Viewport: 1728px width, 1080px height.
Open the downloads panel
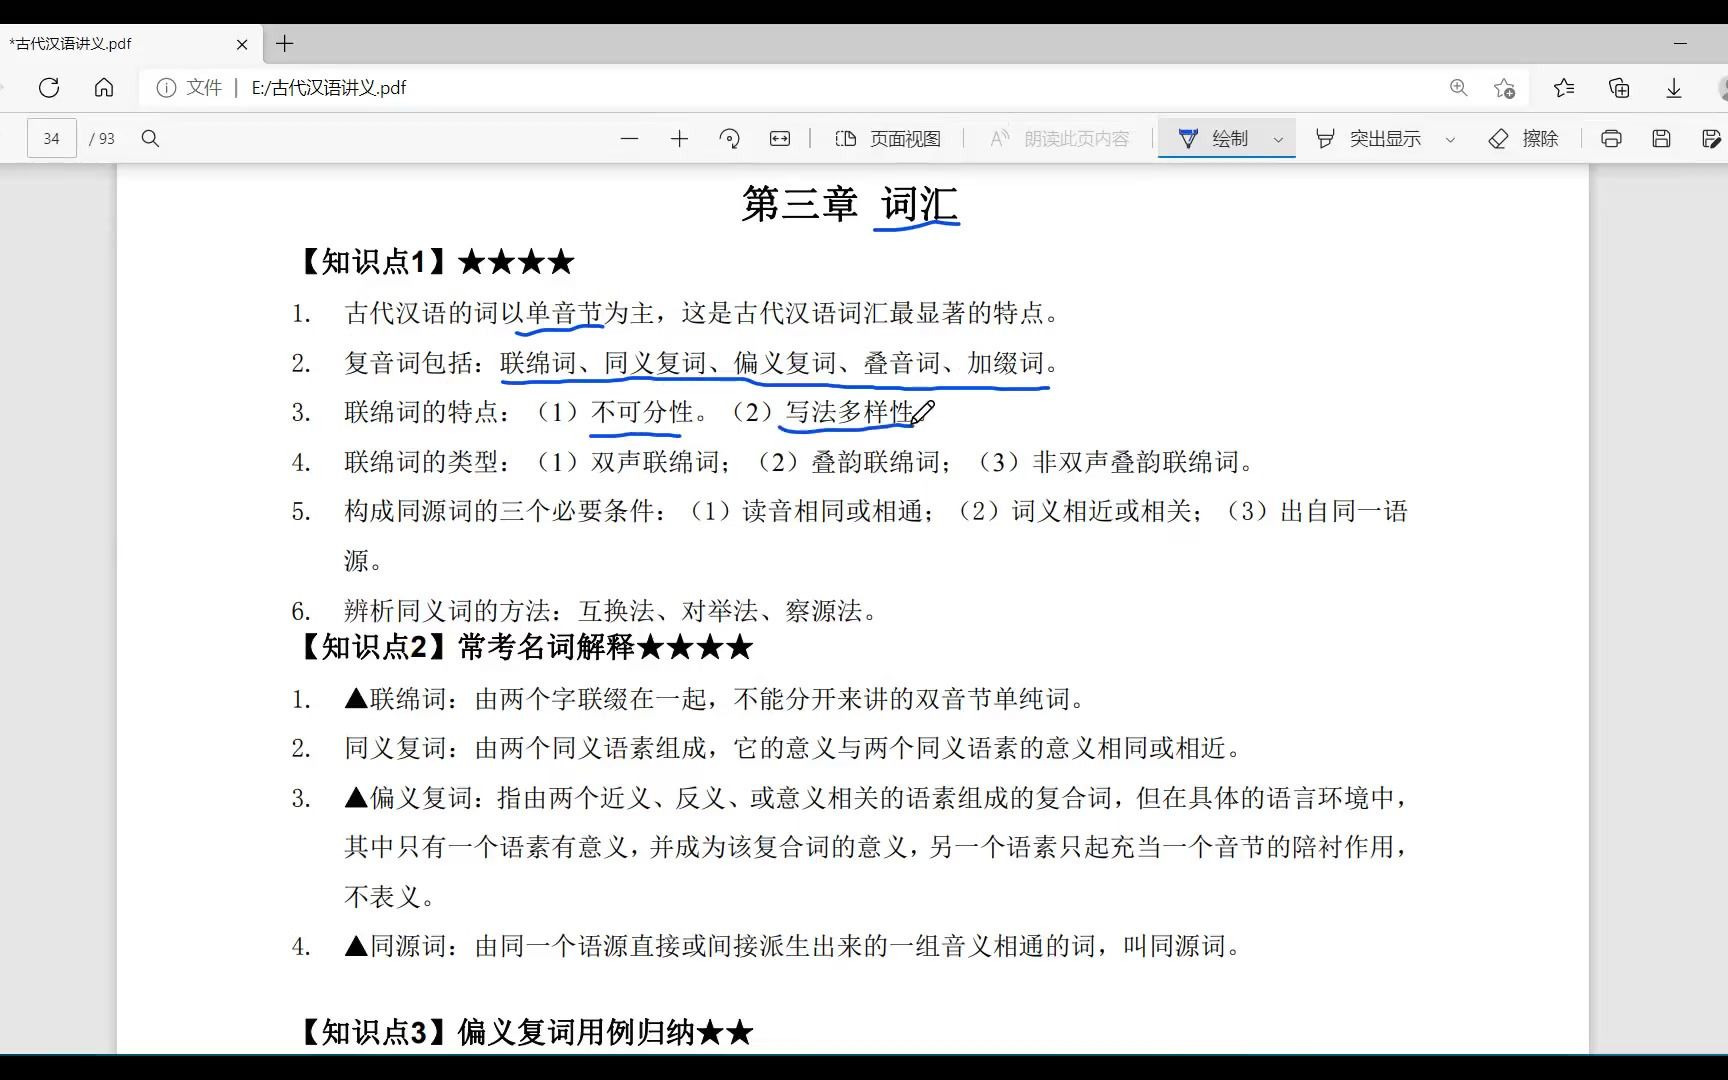point(1674,88)
